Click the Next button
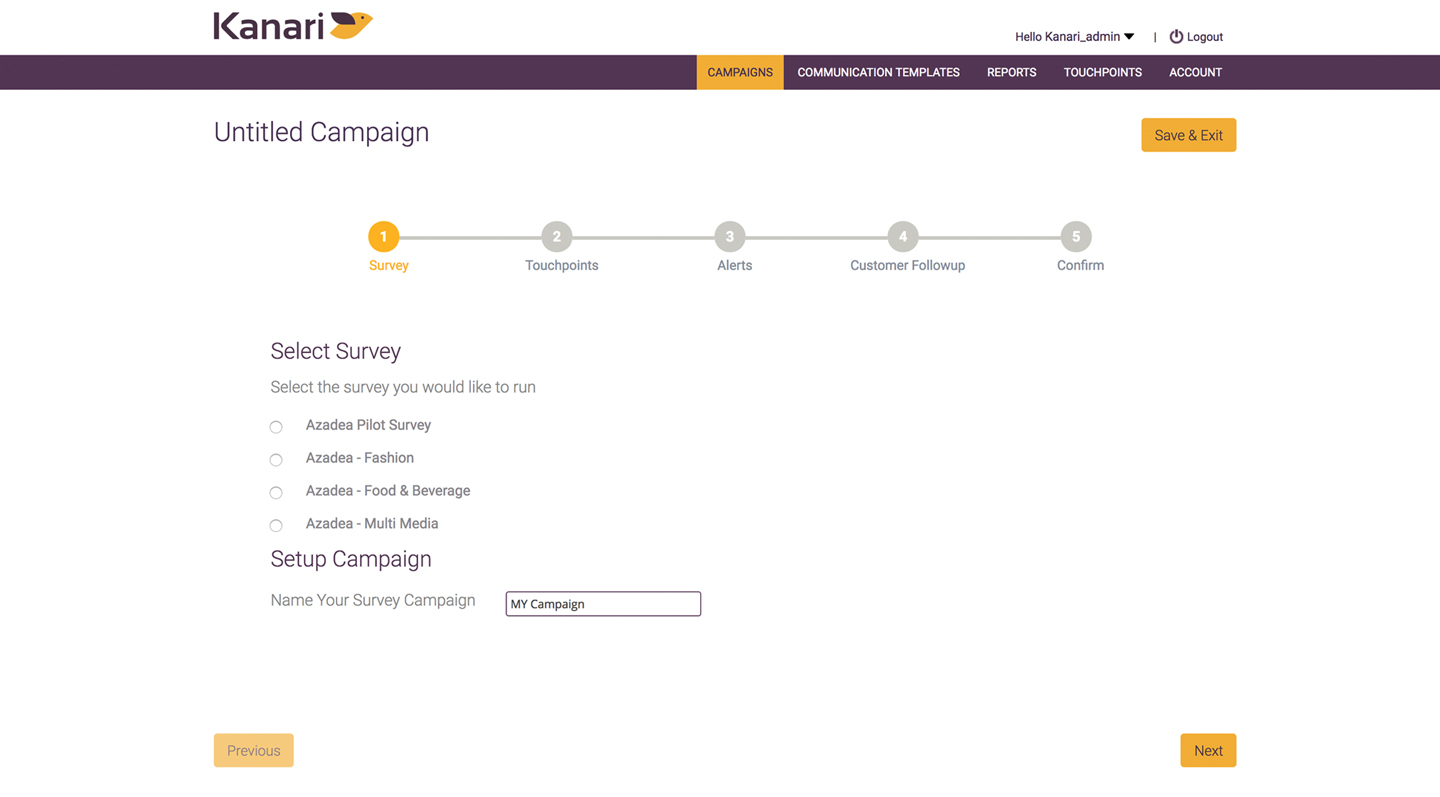 1208,751
